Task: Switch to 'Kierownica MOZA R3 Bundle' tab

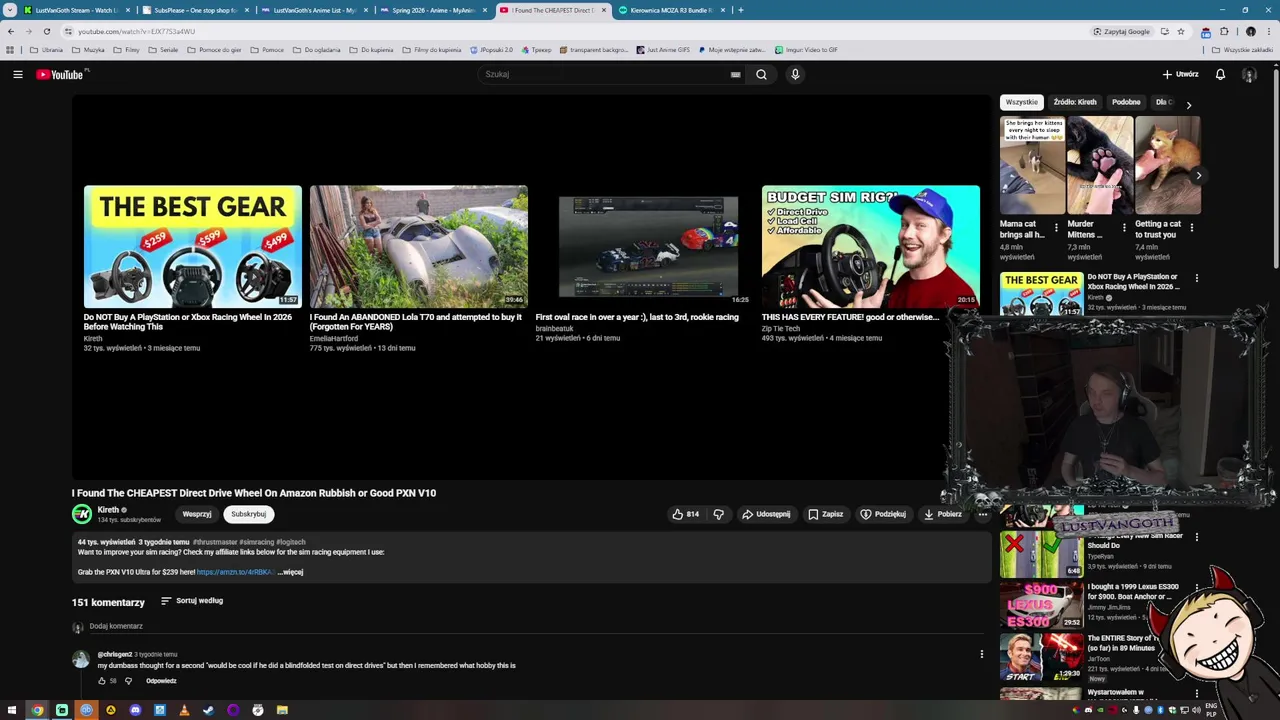Action: click(x=672, y=10)
